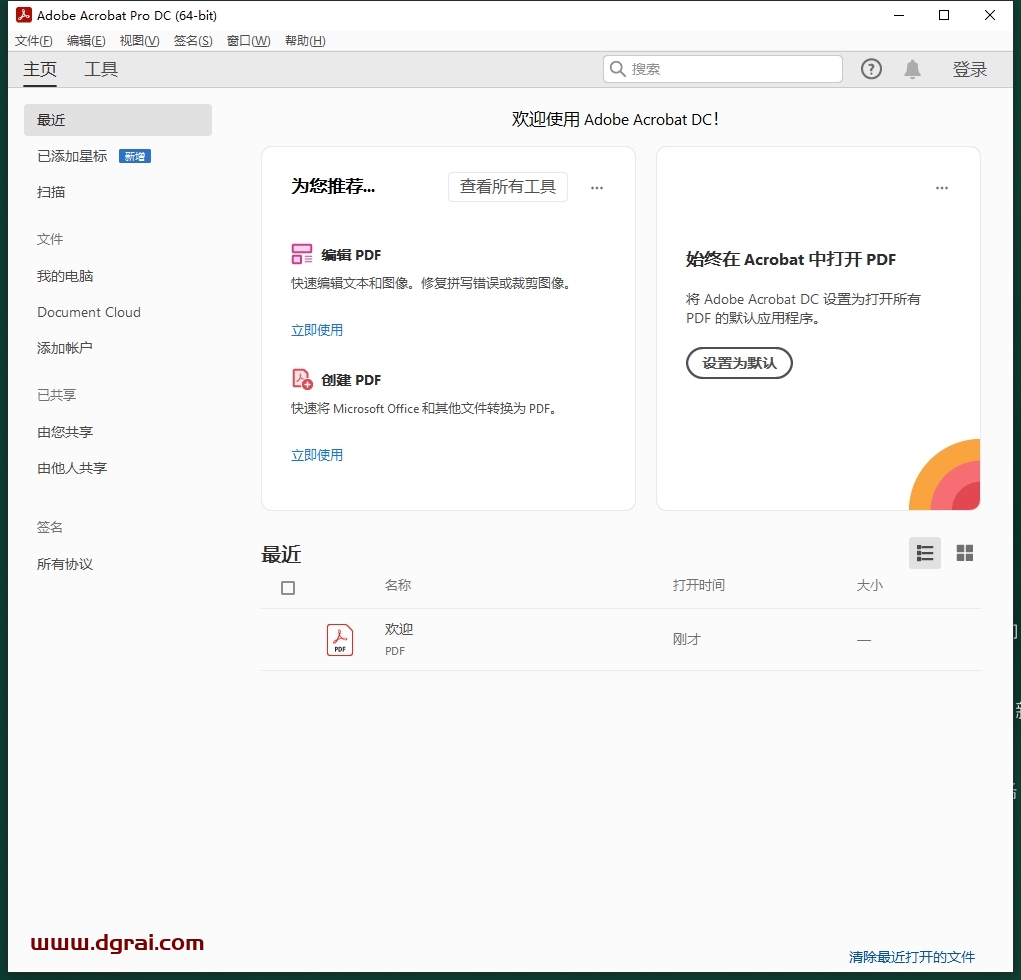Viewport: 1021px width, 980px height.
Task: Click the help question mark icon
Action: point(871,69)
